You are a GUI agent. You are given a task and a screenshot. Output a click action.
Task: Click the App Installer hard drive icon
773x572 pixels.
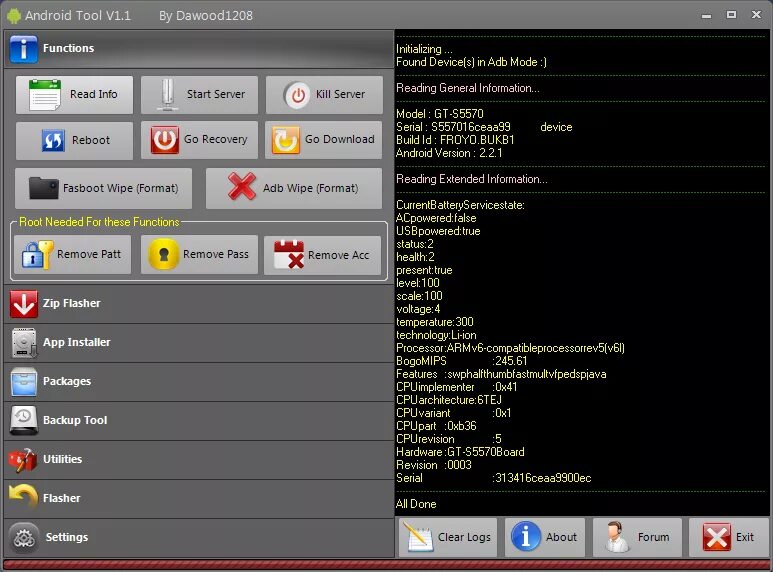click(x=24, y=343)
